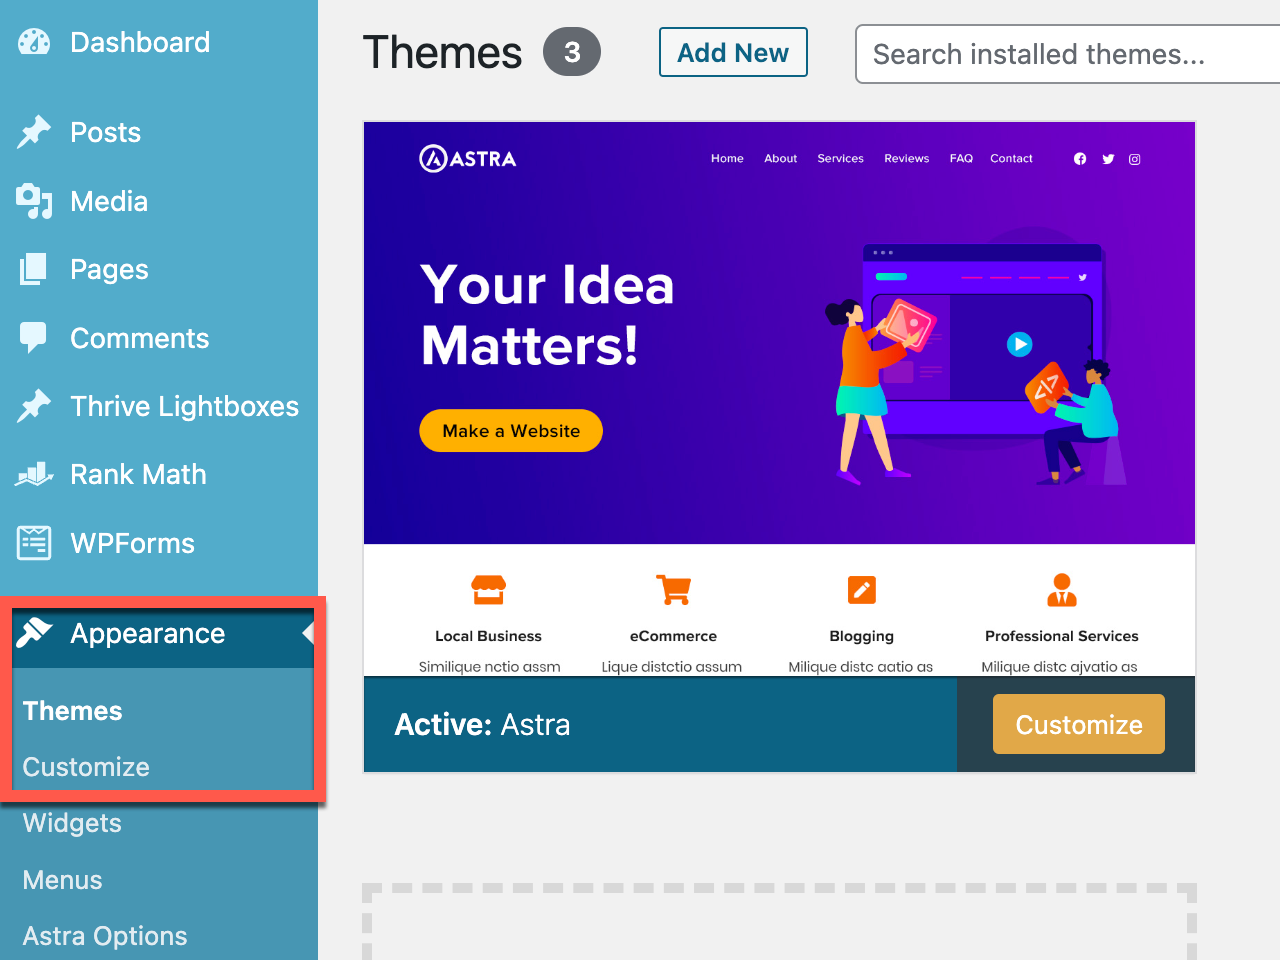Click the Astra logo in theme preview
1280x960 pixels.
coord(467,158)
